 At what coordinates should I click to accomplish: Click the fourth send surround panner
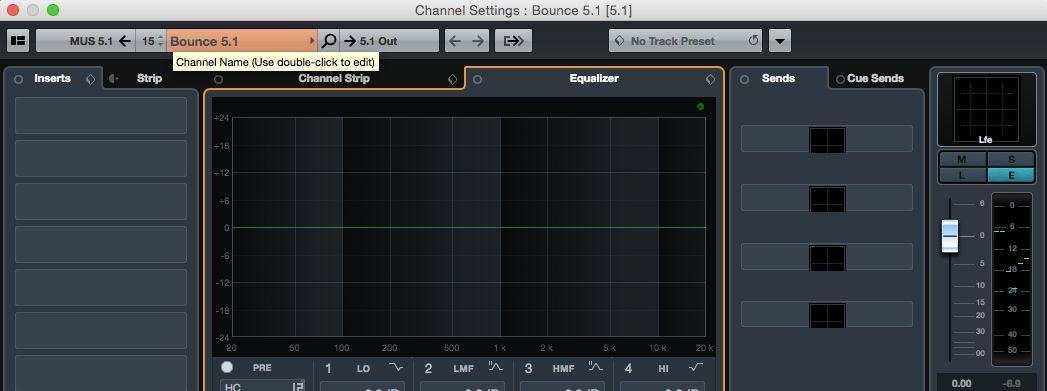(x=827, y=316)
